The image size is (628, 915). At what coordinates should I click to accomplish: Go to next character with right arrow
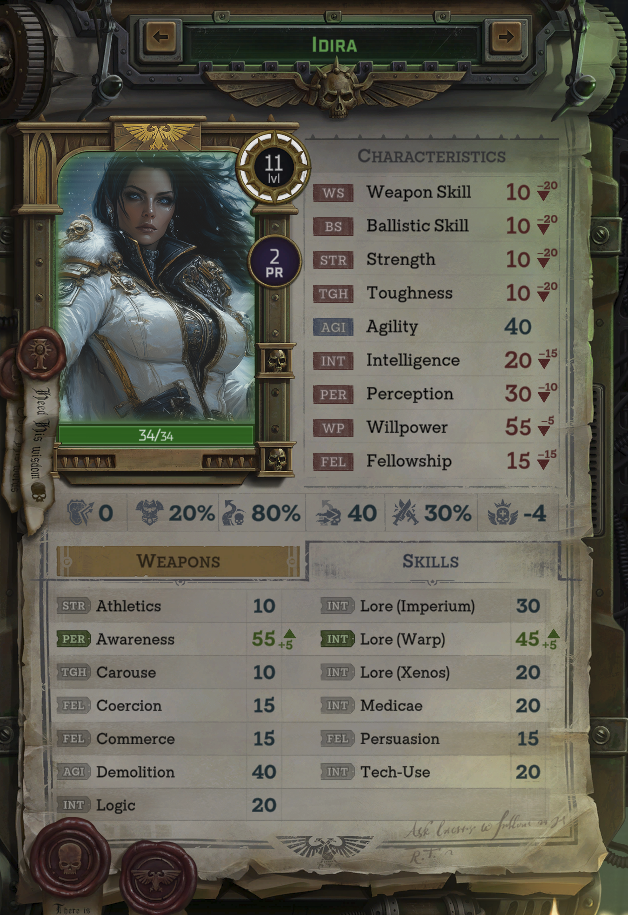click(505, 37)
